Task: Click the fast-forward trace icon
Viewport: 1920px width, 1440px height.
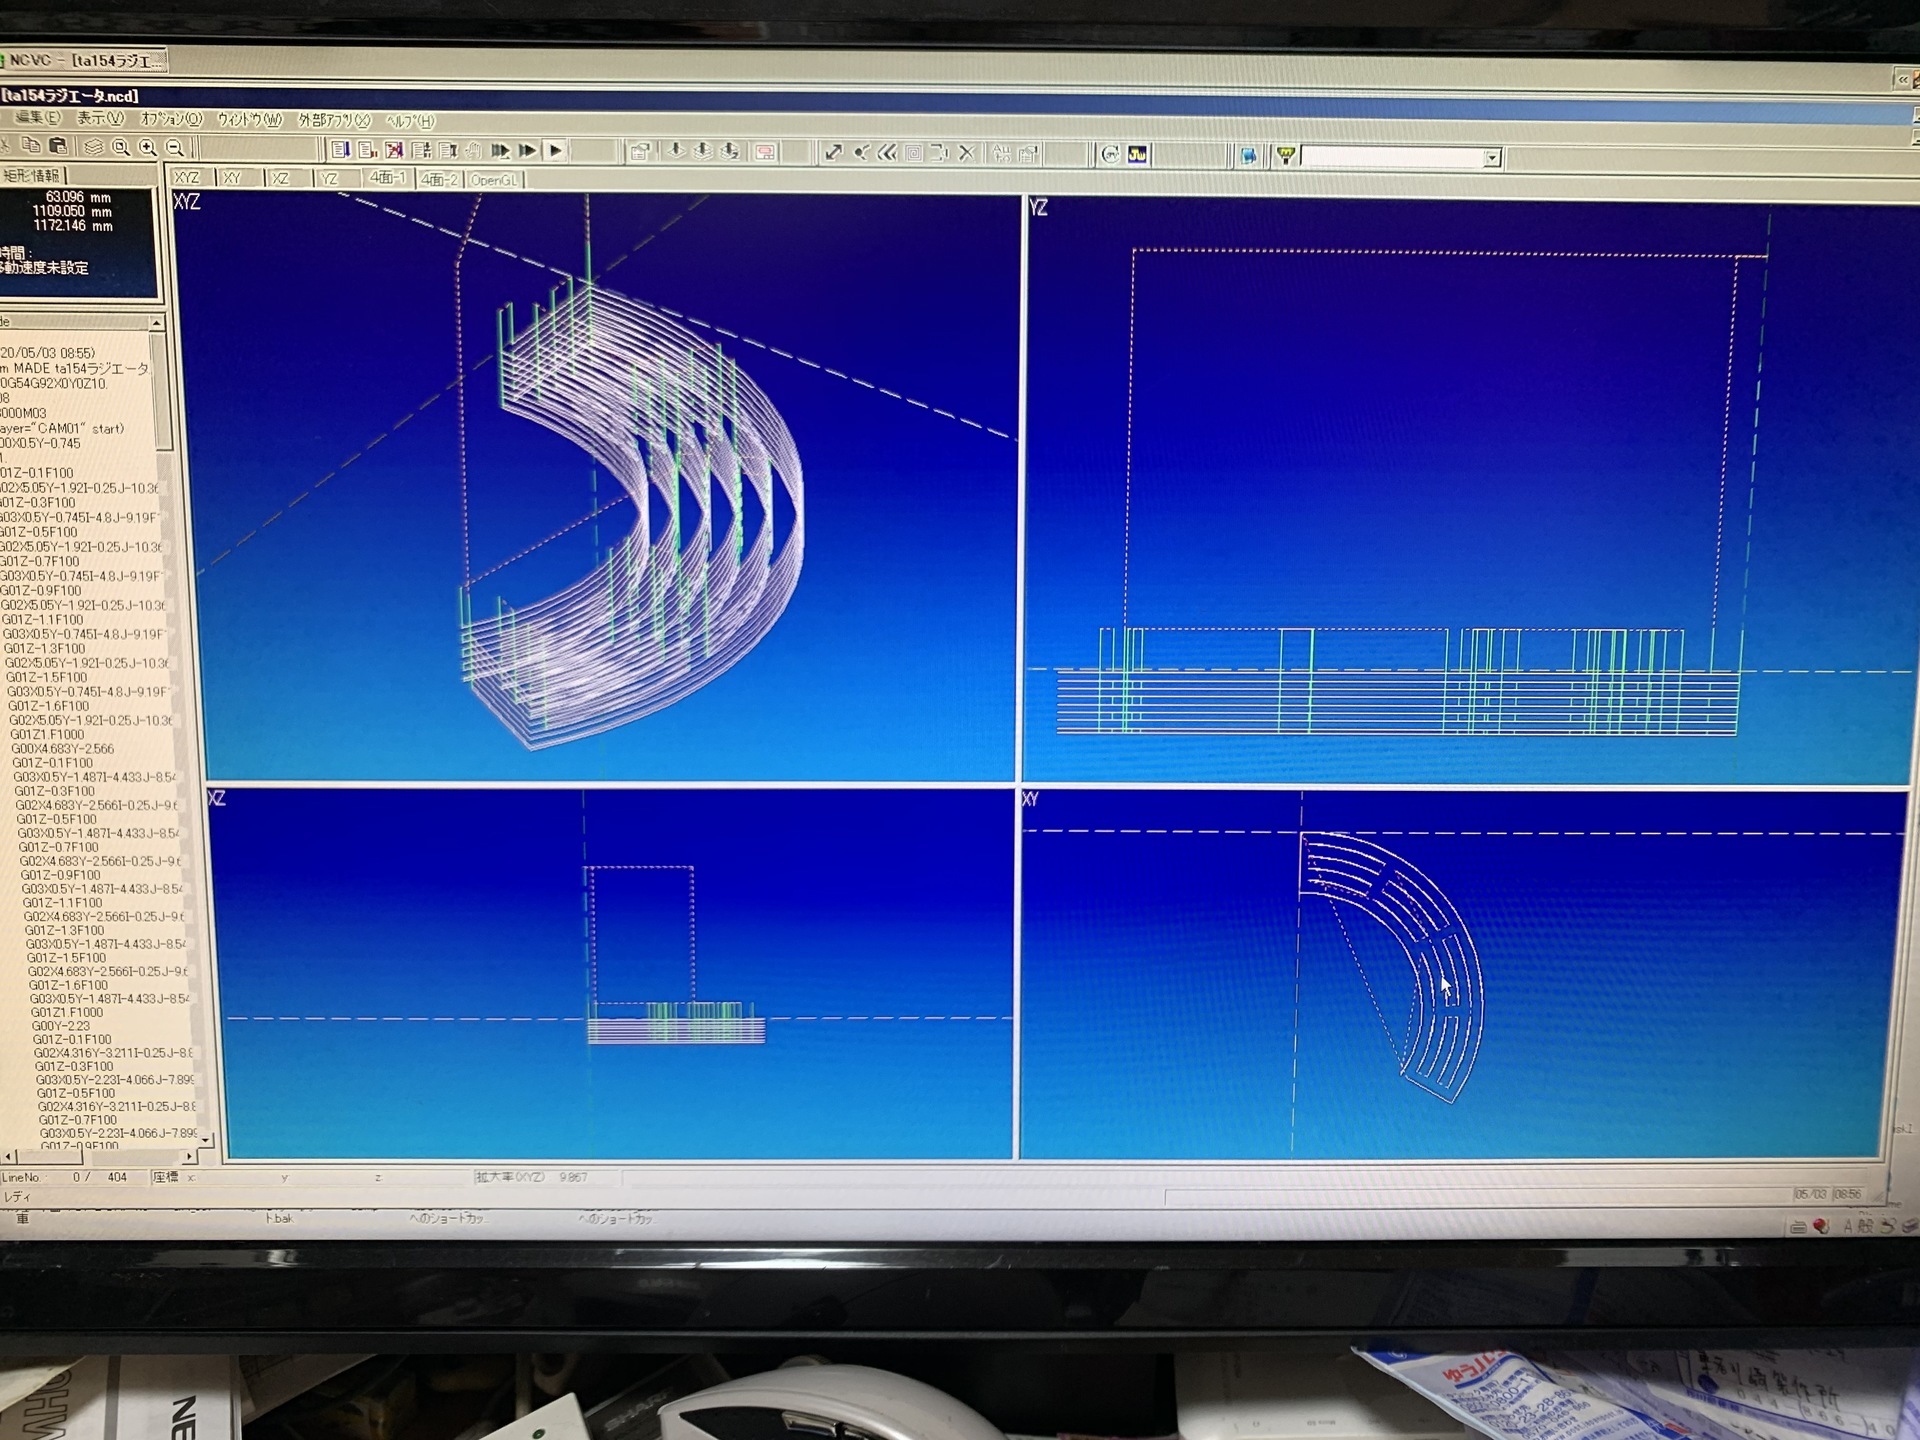Action: pyautogui.click(x=528, y=151)
